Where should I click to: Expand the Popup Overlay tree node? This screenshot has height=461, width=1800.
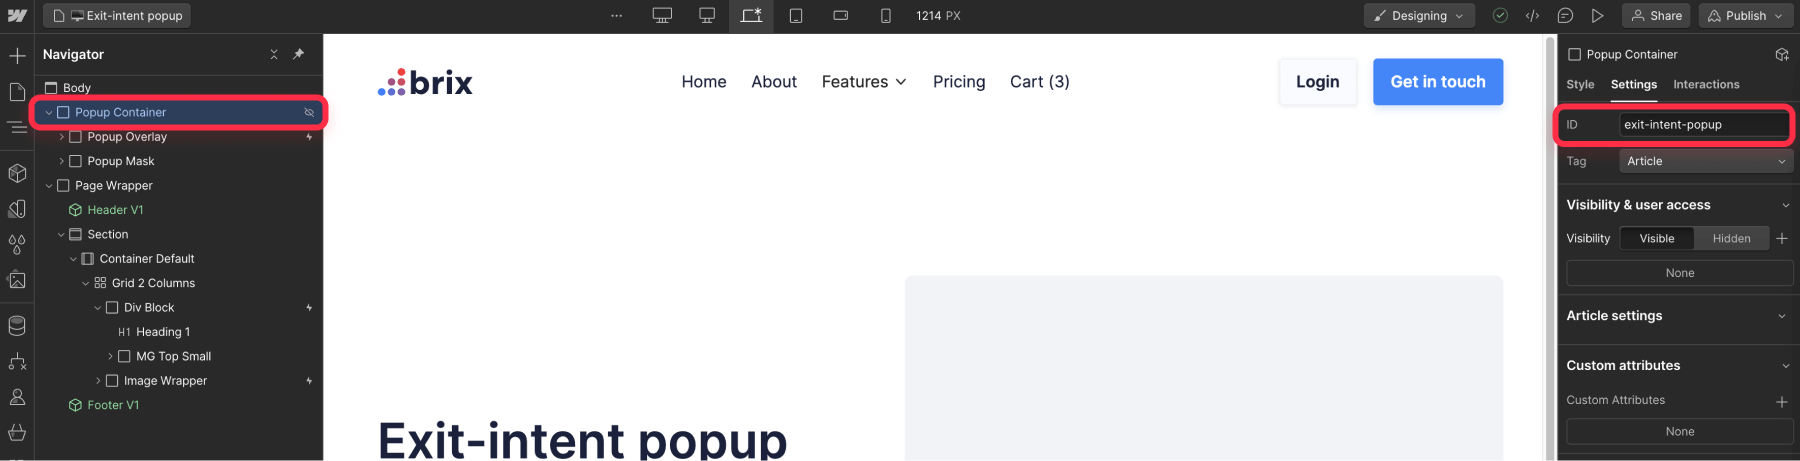(x=61, y=137)
